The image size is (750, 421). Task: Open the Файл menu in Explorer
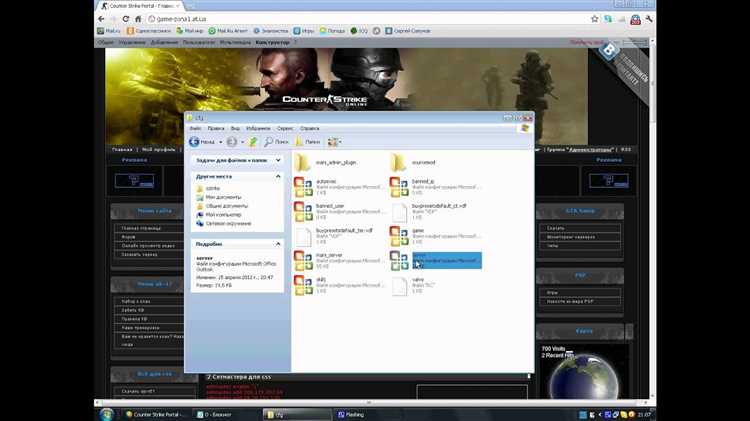196,128
